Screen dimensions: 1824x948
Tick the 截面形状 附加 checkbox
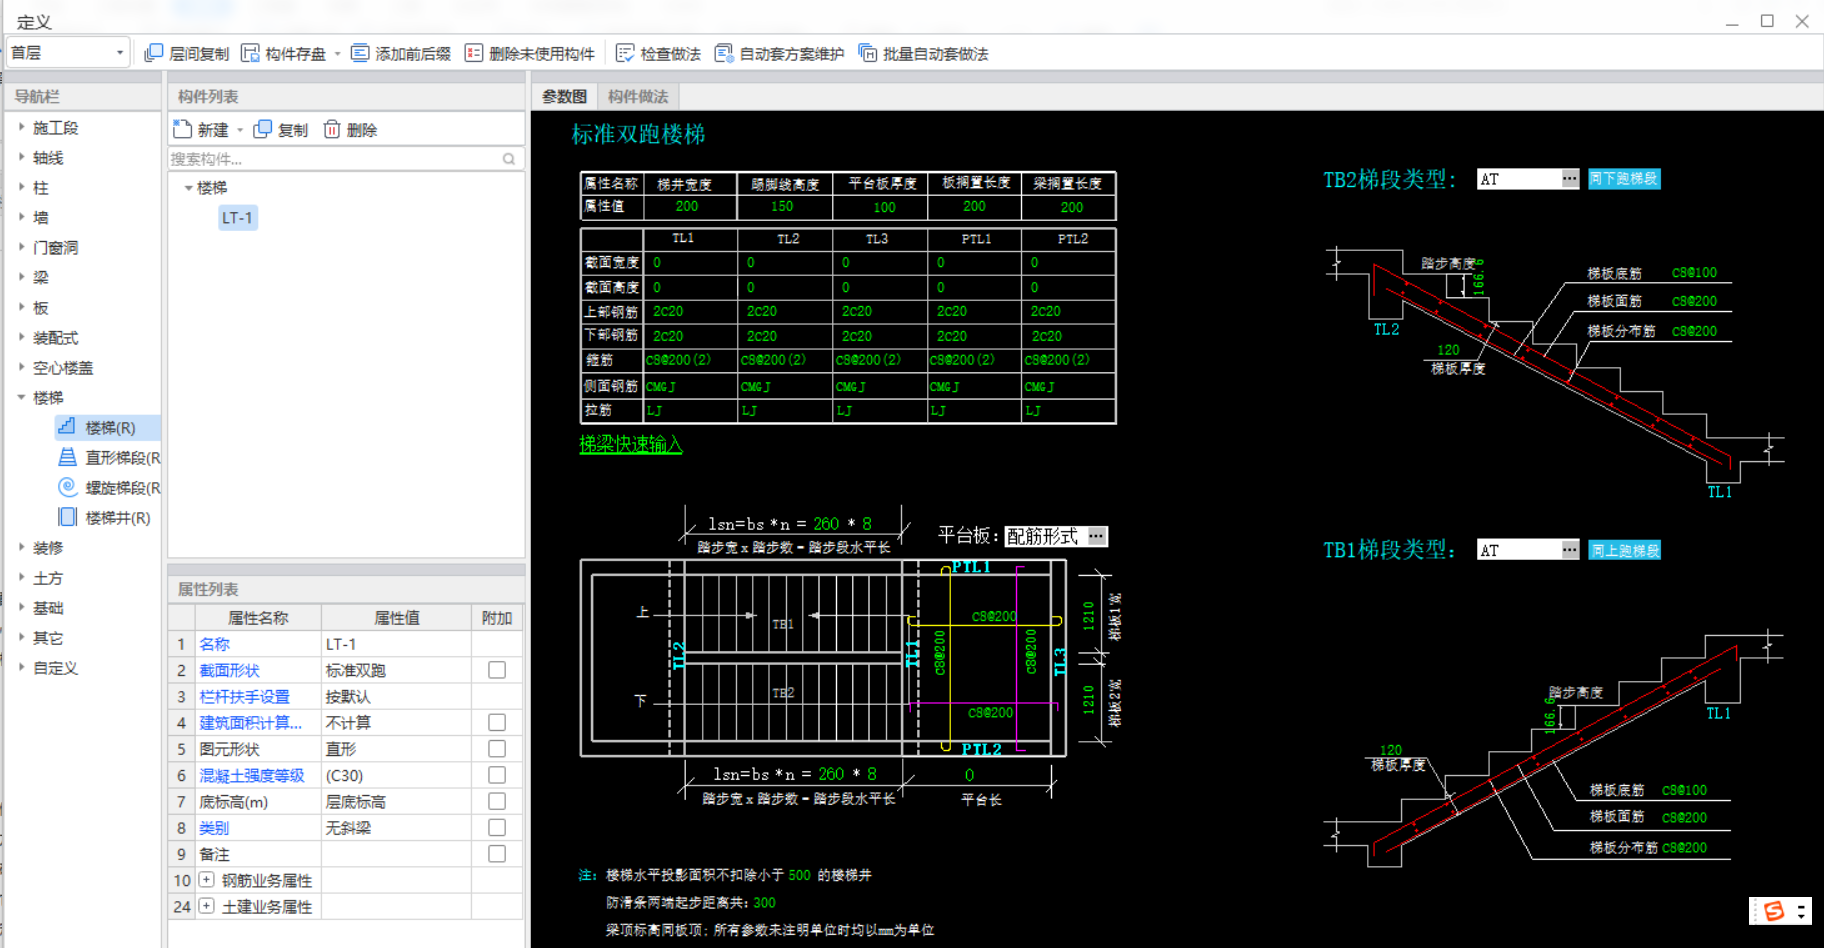tap(497, 670)
